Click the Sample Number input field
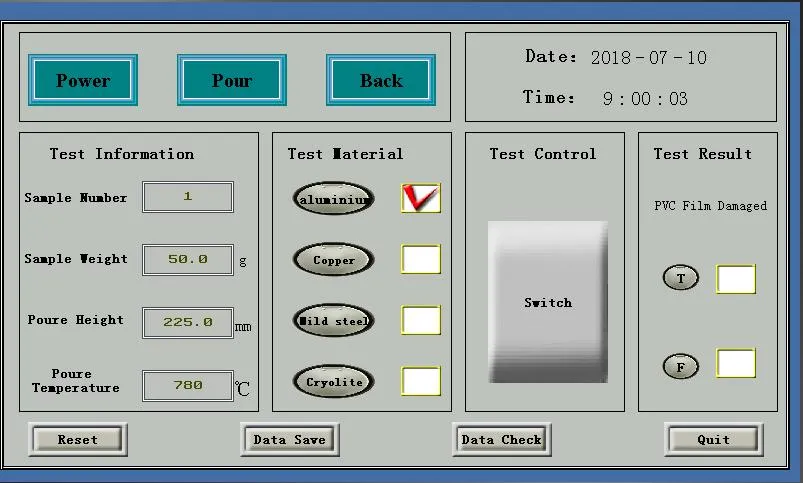This screenshot has width=803, height=483. click(188, 197)
